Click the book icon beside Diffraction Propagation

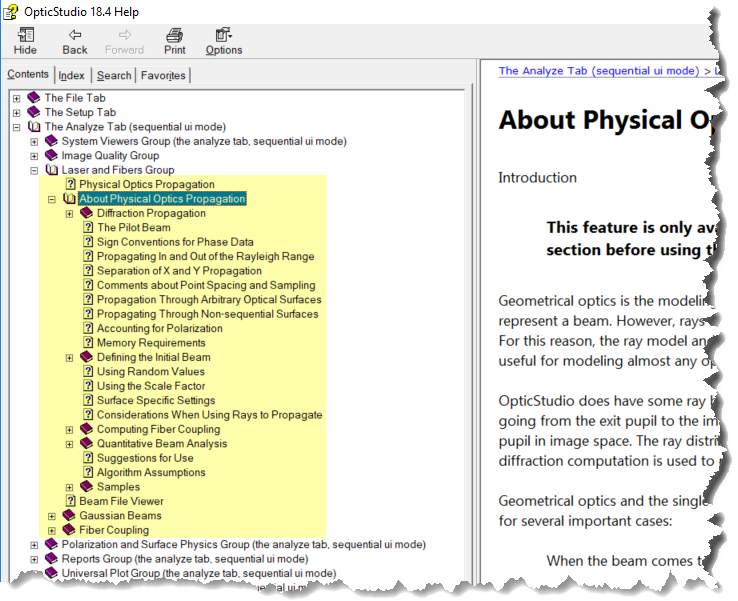click(87, 213)
